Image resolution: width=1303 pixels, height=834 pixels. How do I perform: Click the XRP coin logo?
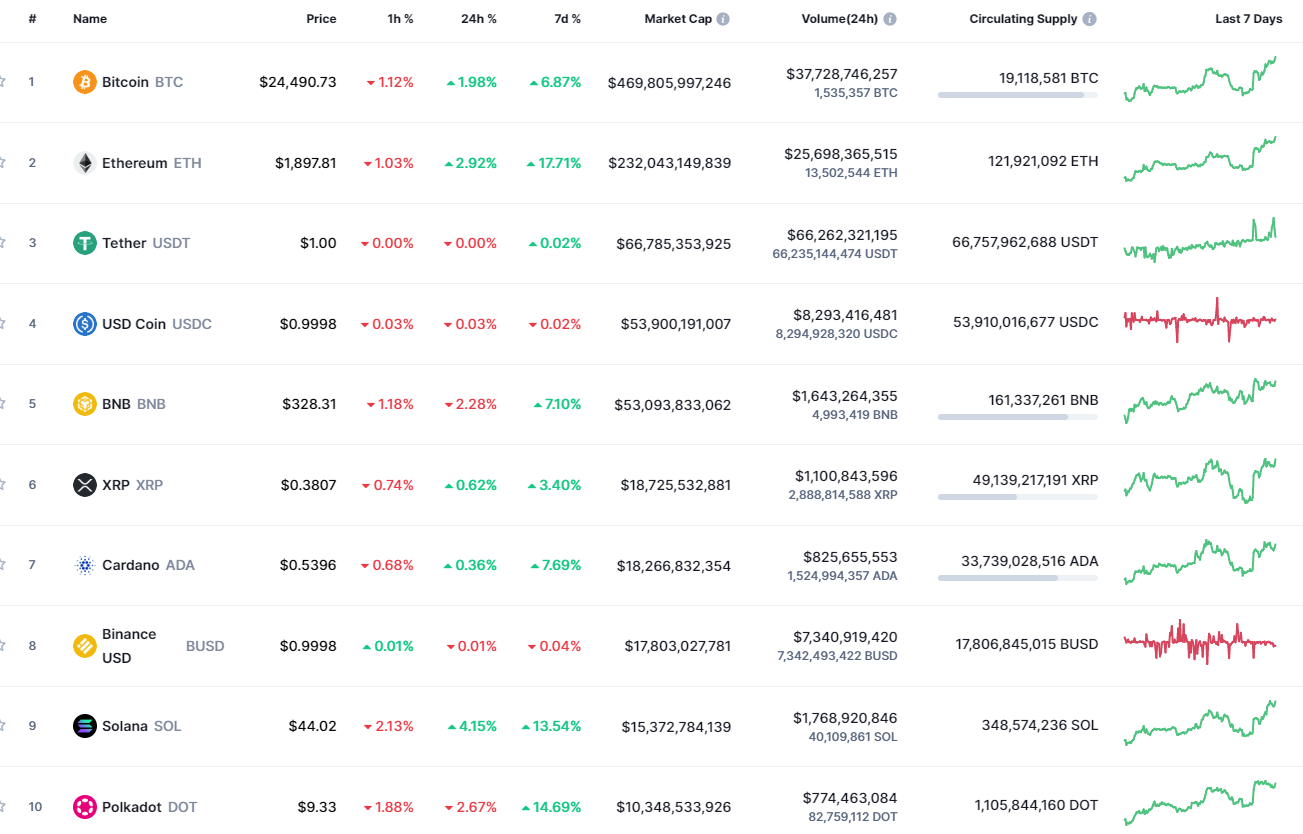point(83,484)
